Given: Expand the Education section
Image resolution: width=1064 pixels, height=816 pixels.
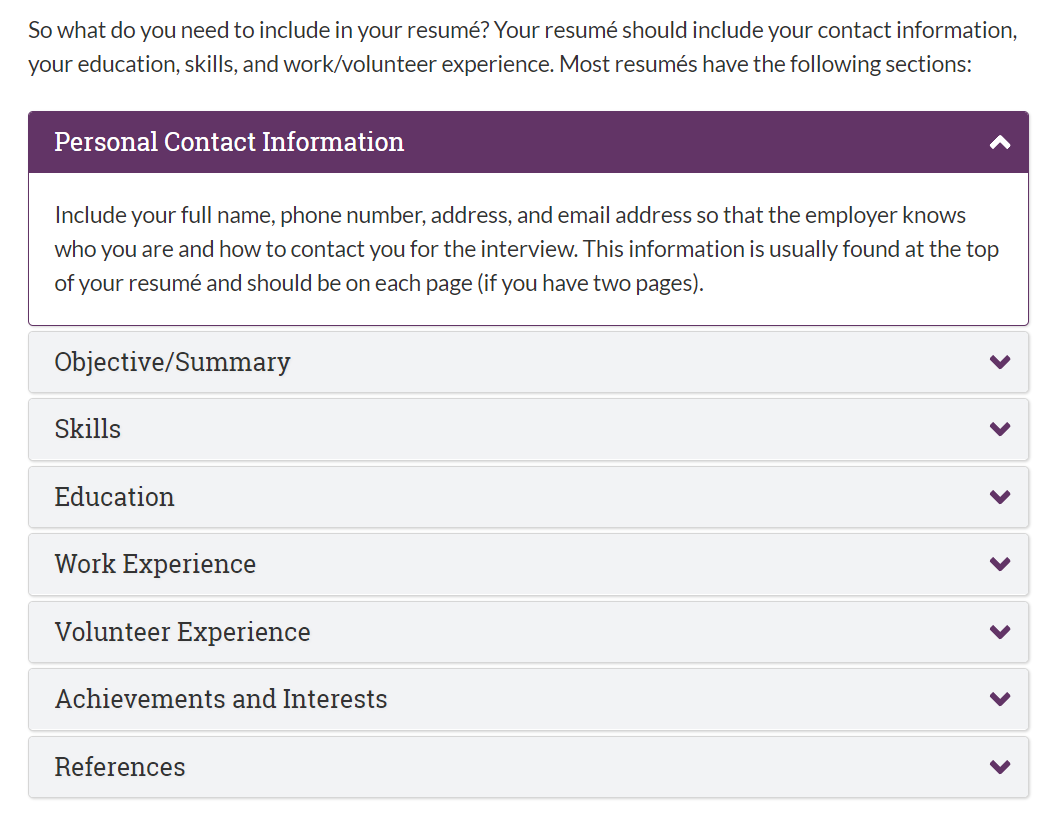Looking at the screenshot, I should [528, 497].
